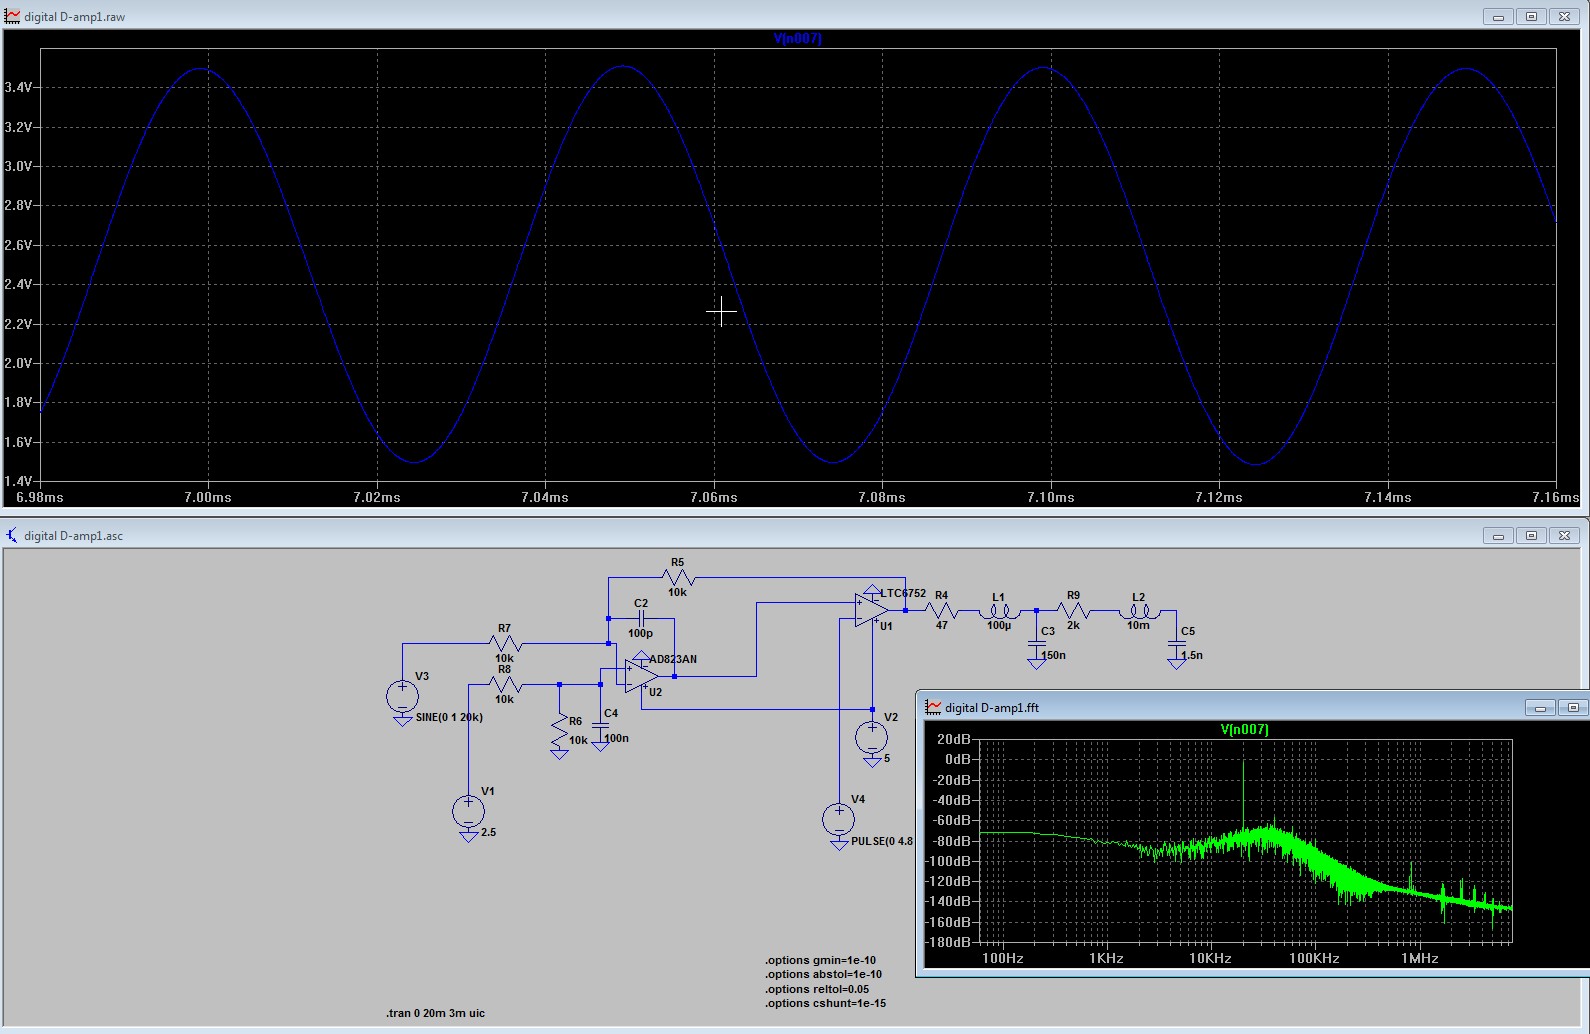1590x1034 pixels.
Task: Click the 7.16ms time axis label
Action: pyautogui.click(x=1556, y=497)
